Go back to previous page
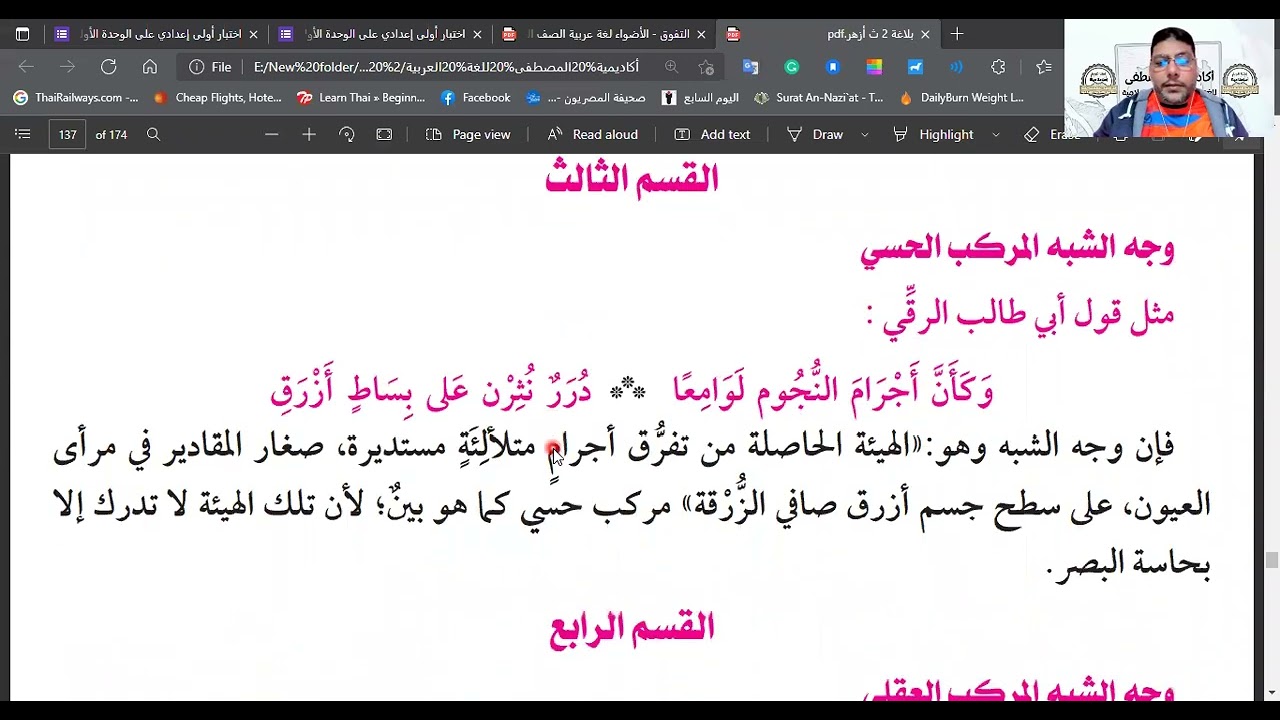This screenshot has width=1280, height=720. (27, 67)
